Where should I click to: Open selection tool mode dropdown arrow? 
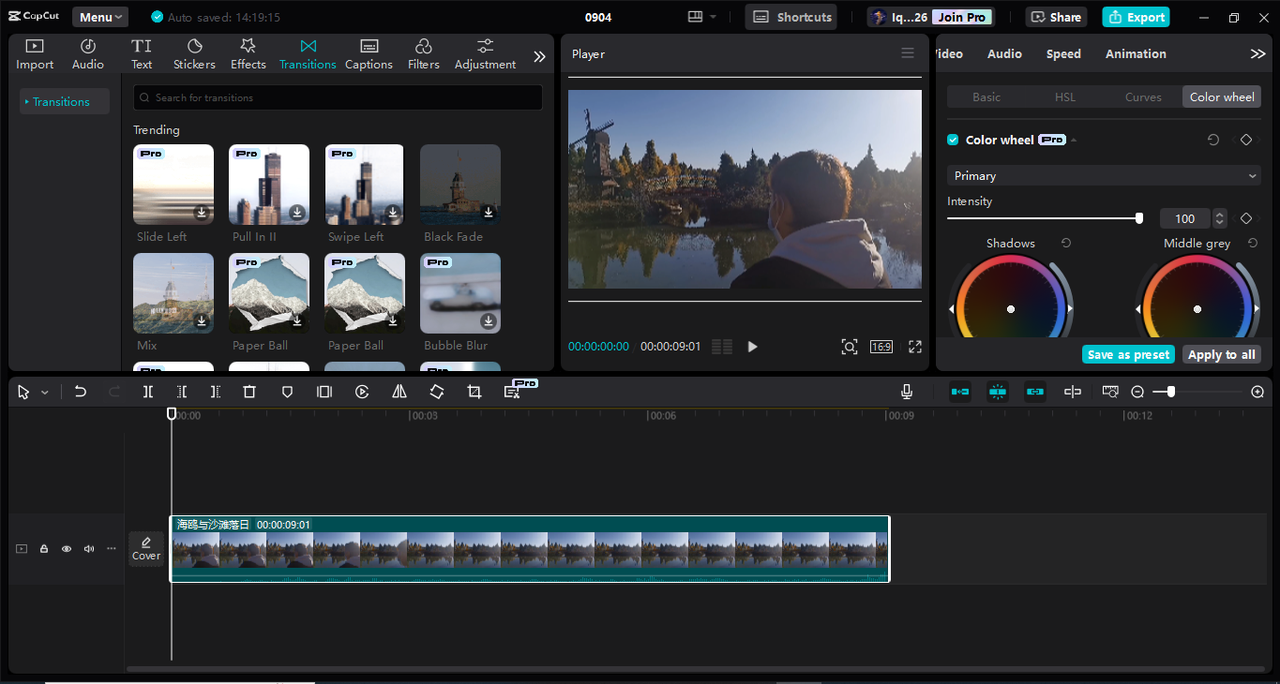point(45,393)
